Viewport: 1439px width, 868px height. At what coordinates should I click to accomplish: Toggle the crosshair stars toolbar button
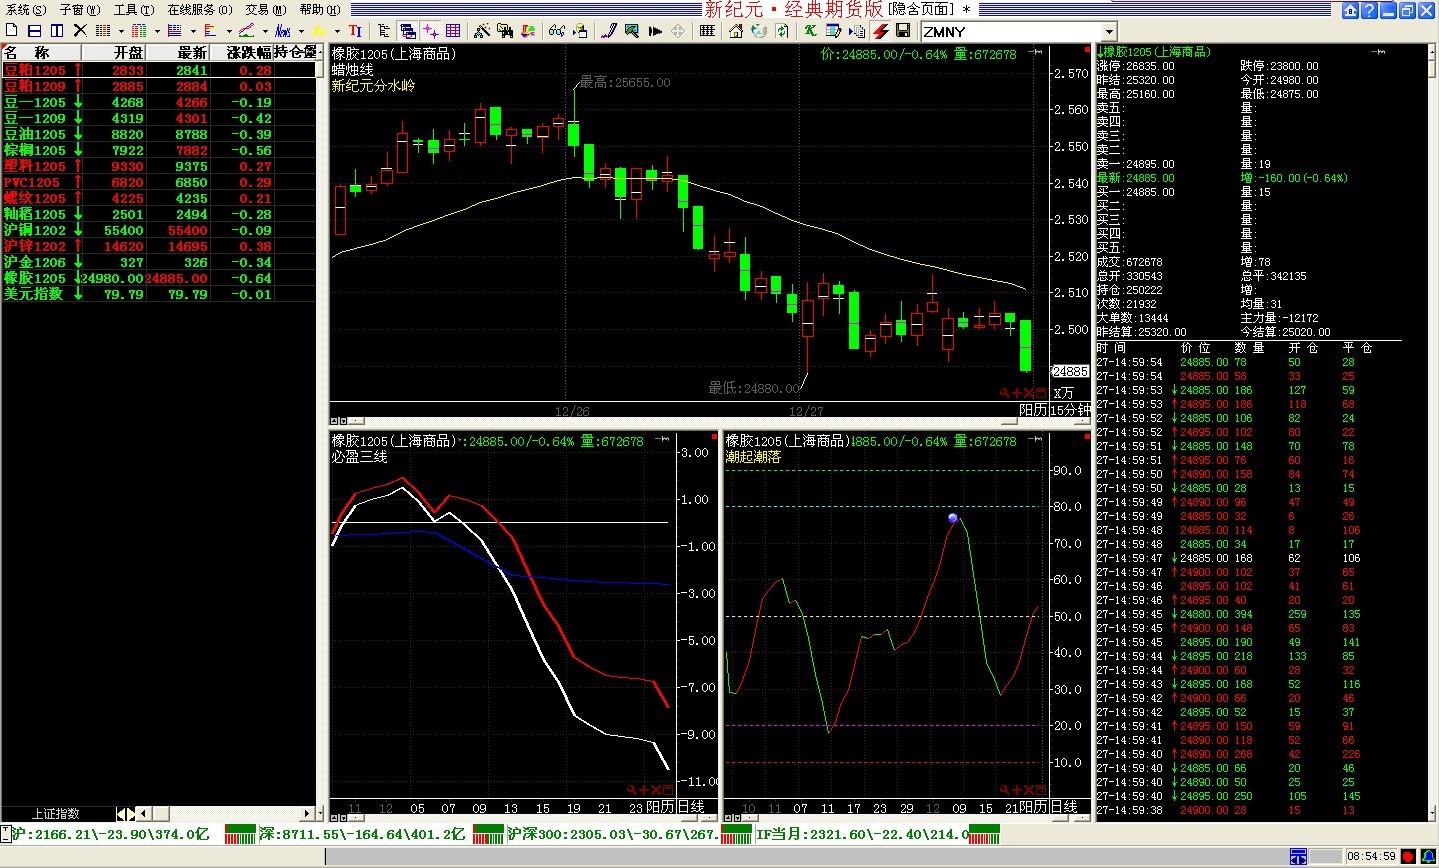(x=430, y=31)
